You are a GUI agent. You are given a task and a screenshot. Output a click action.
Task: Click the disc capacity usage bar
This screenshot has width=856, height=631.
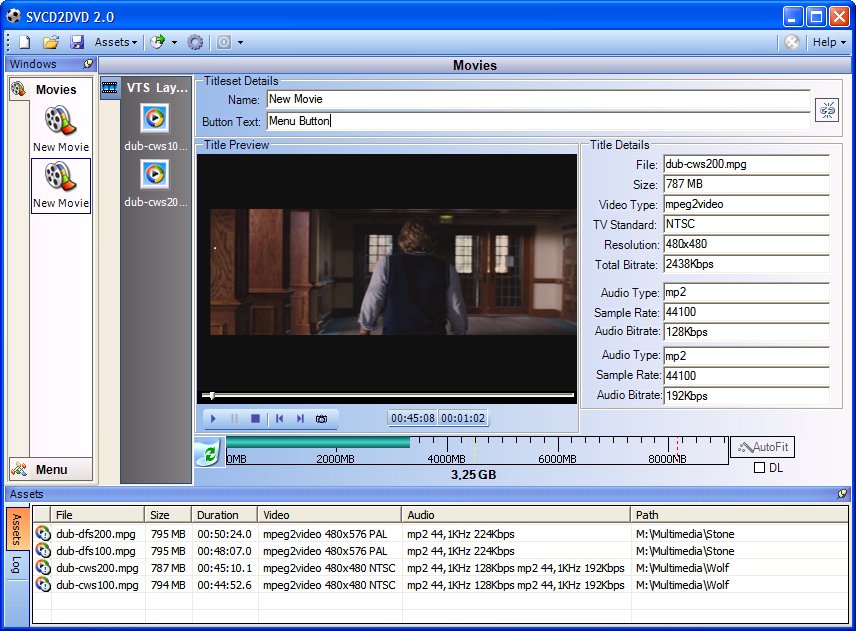coord(477,449)
